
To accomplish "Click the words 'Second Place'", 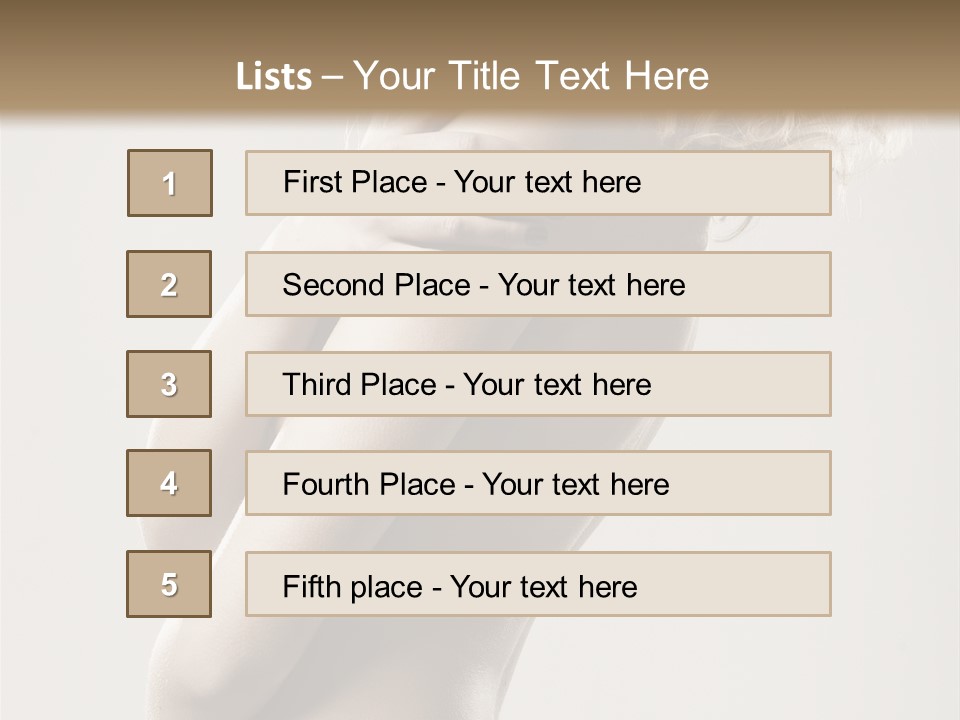I will pyautogui.click(x=377, y=285).
